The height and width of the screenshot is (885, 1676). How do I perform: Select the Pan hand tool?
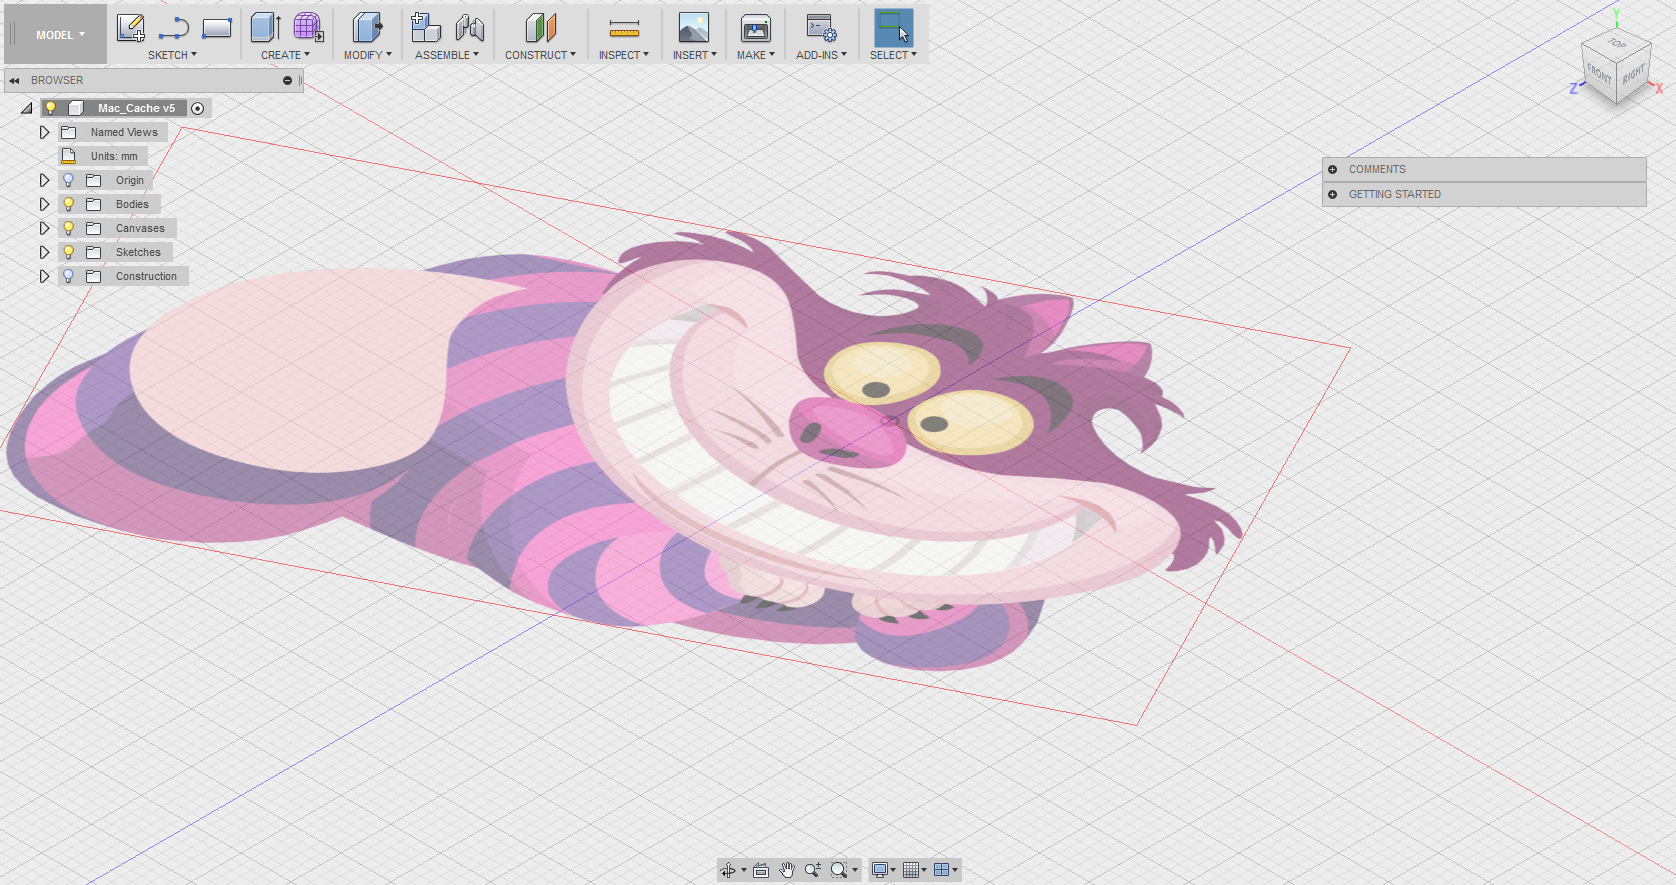pyautogui.click(x=787, y=870)
